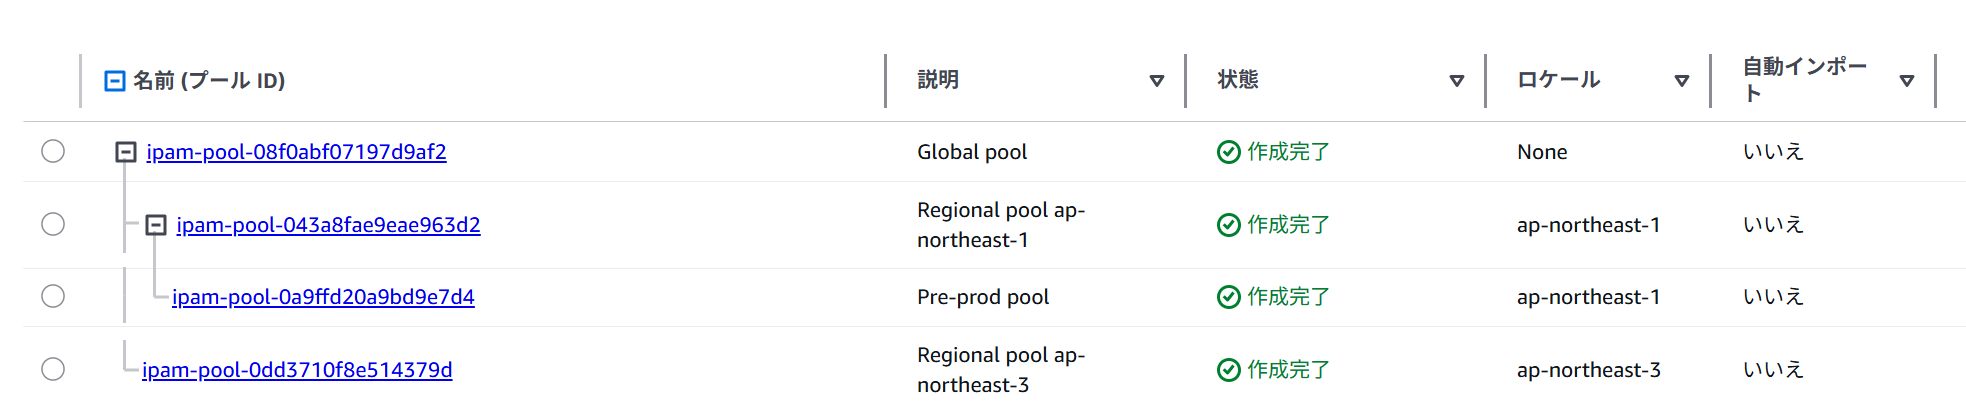Select radio button for Pre-prod pool row

[53, 296]
